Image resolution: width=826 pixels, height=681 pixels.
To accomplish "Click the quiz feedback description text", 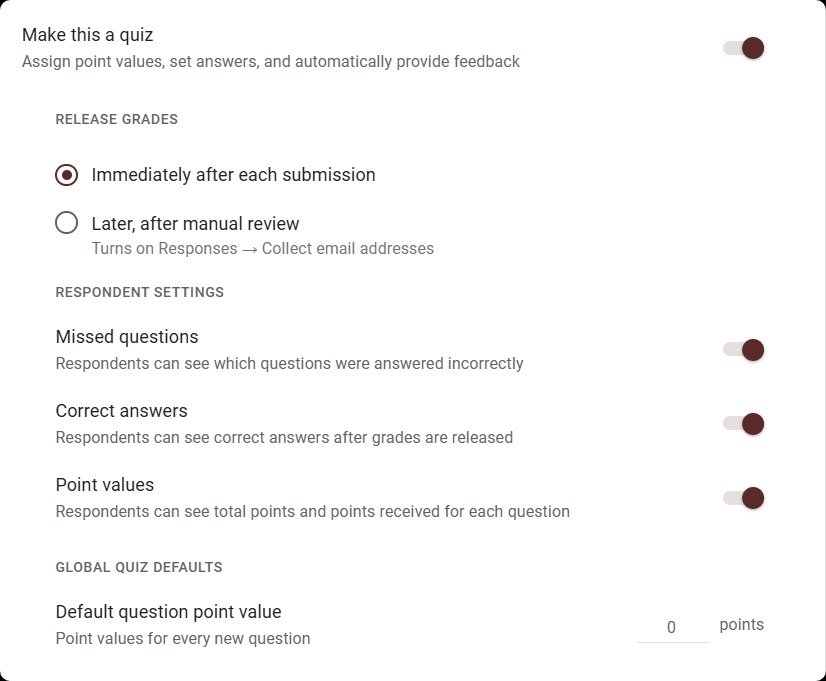I will click(x=270, y=61).
